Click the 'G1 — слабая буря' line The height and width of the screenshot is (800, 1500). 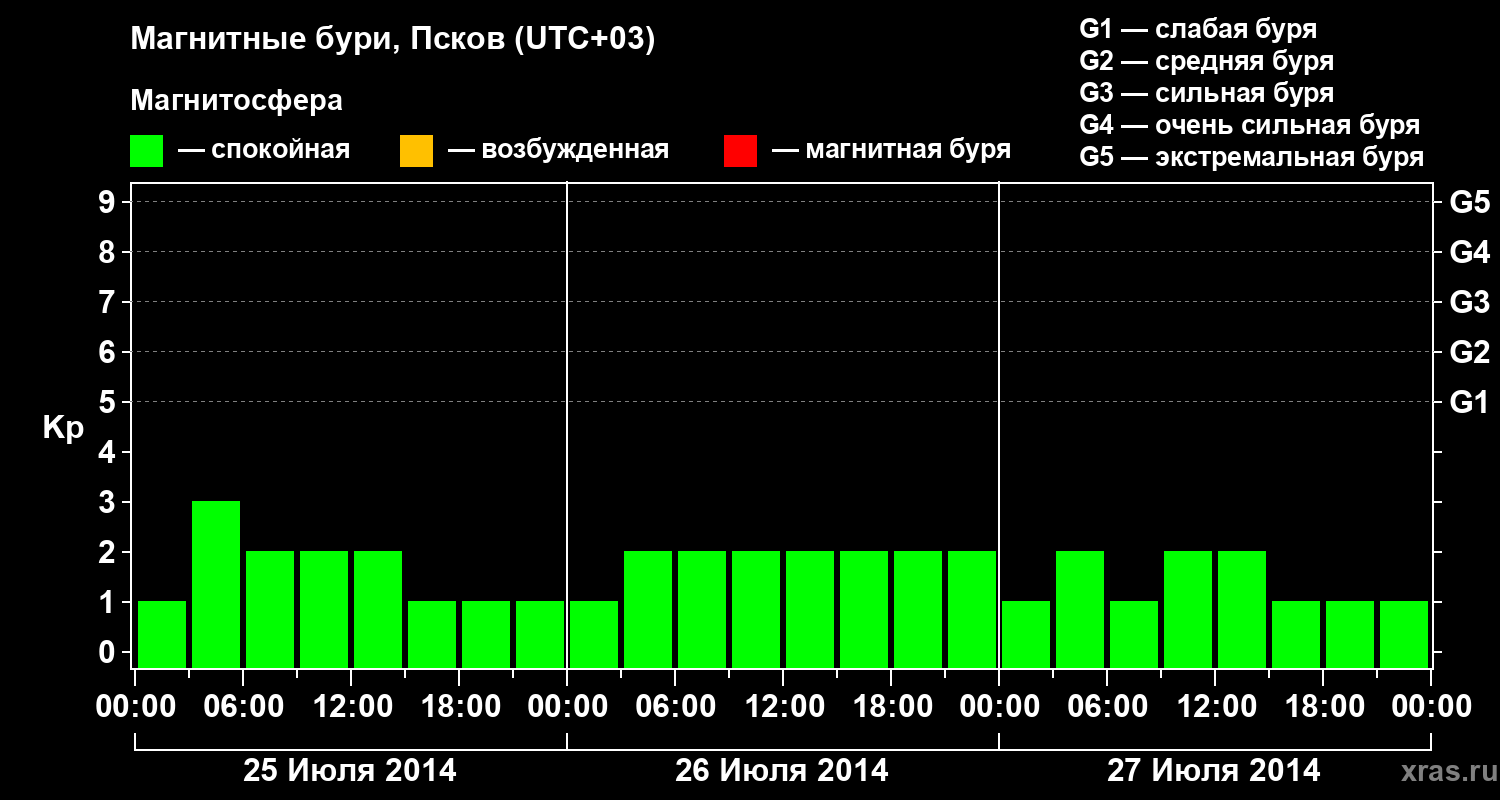1198,29
